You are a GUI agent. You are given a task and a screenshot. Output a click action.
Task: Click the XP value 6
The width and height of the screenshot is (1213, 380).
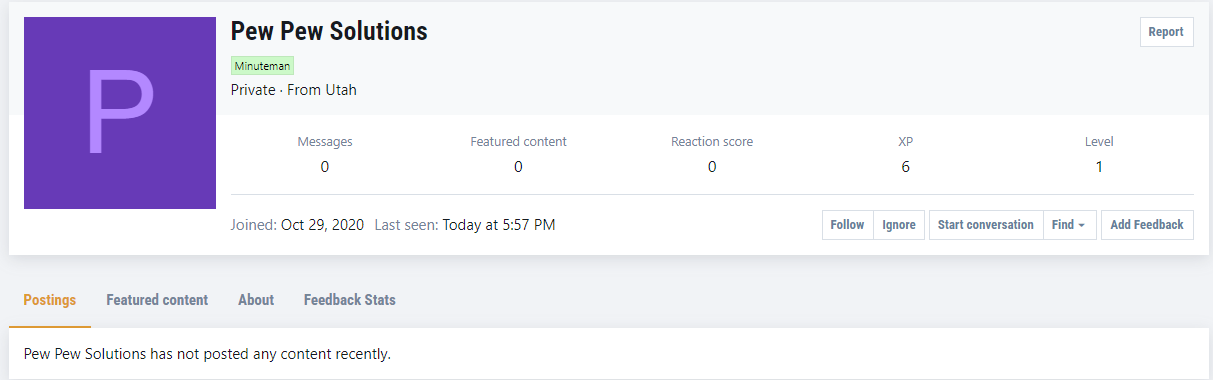(906, 167)
